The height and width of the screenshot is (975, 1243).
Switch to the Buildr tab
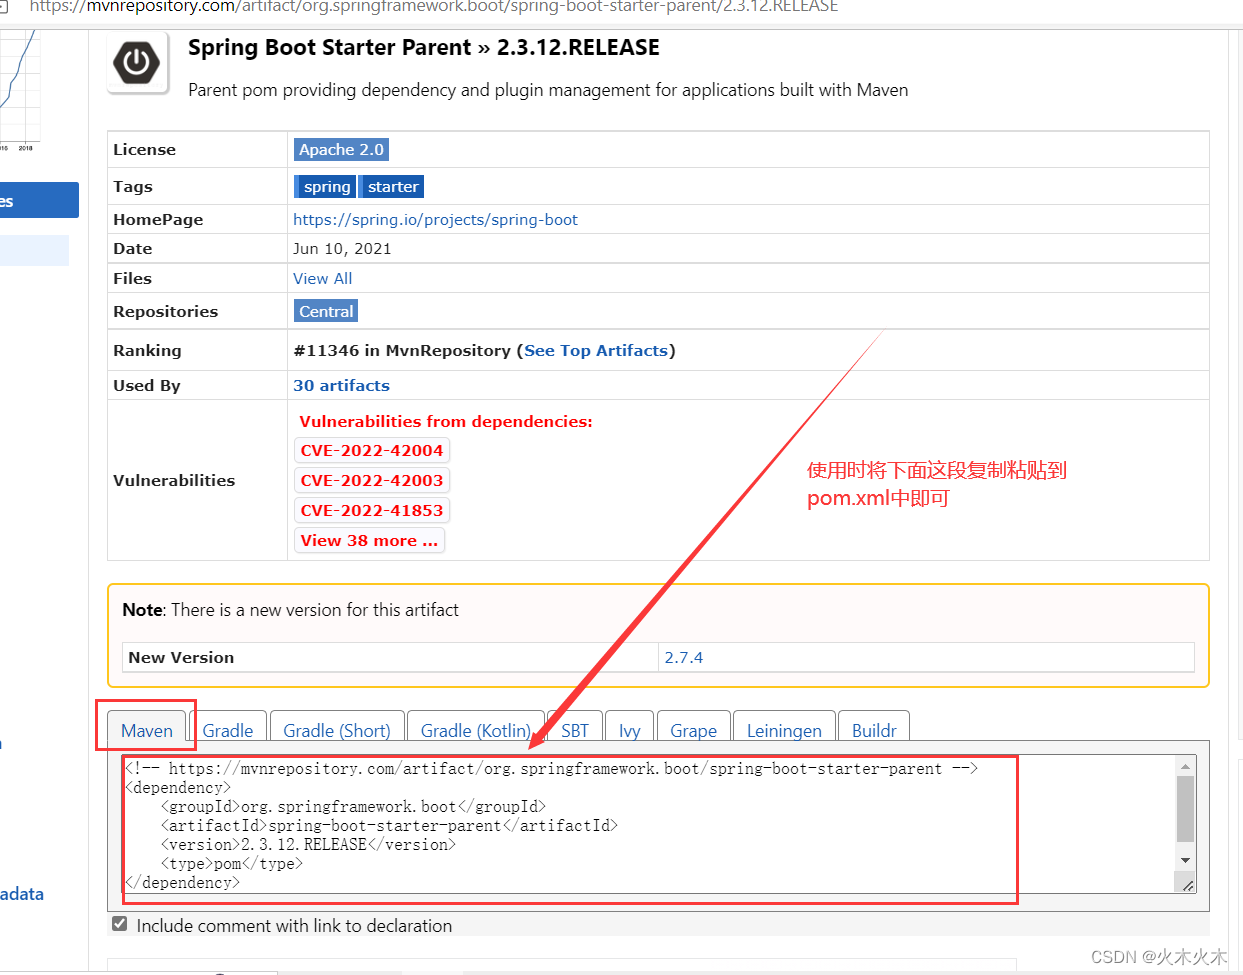point(874,730)
